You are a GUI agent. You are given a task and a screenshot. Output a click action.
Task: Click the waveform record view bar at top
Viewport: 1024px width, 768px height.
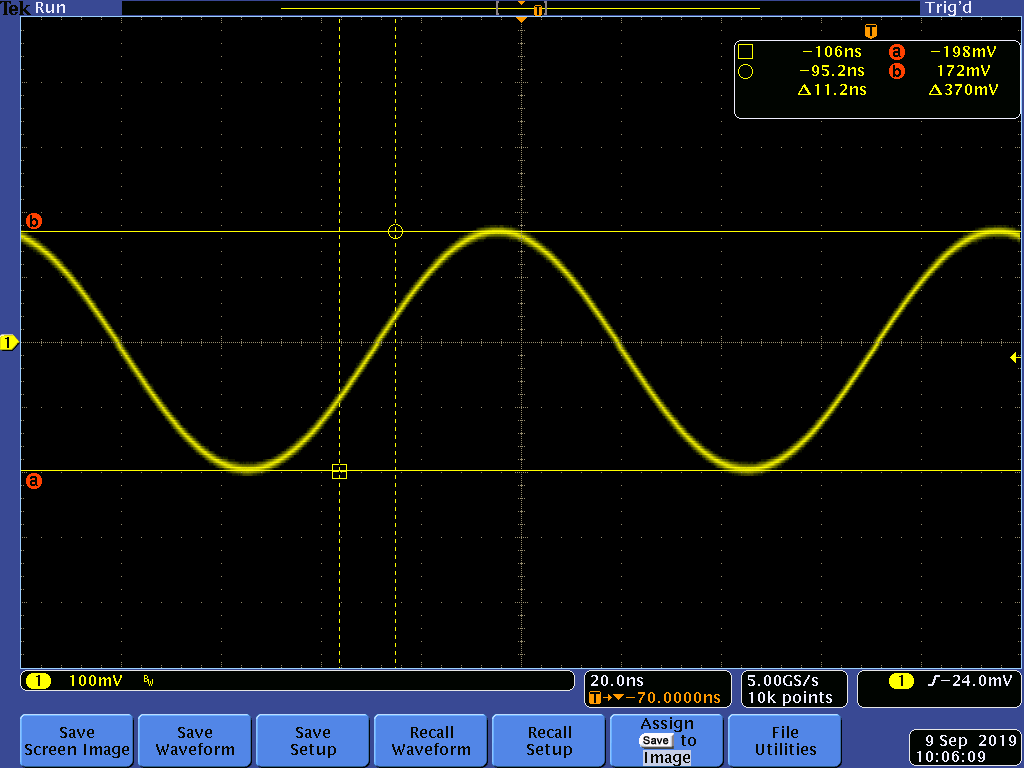coord(520,8)
